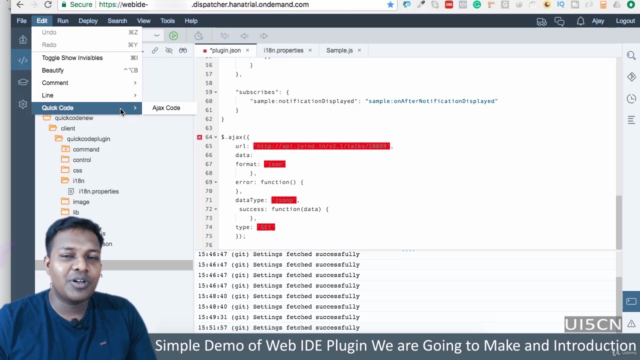Open the Deploy menu

pyautogui.click(x=88, y=21)
